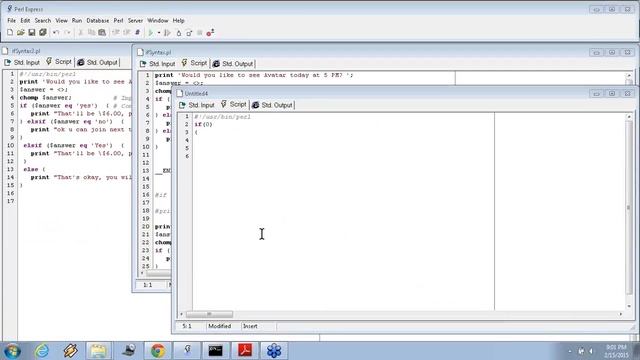Open Google Chrome from taskbar
This screenshot has width=640, height=360.
pos(158,351)
